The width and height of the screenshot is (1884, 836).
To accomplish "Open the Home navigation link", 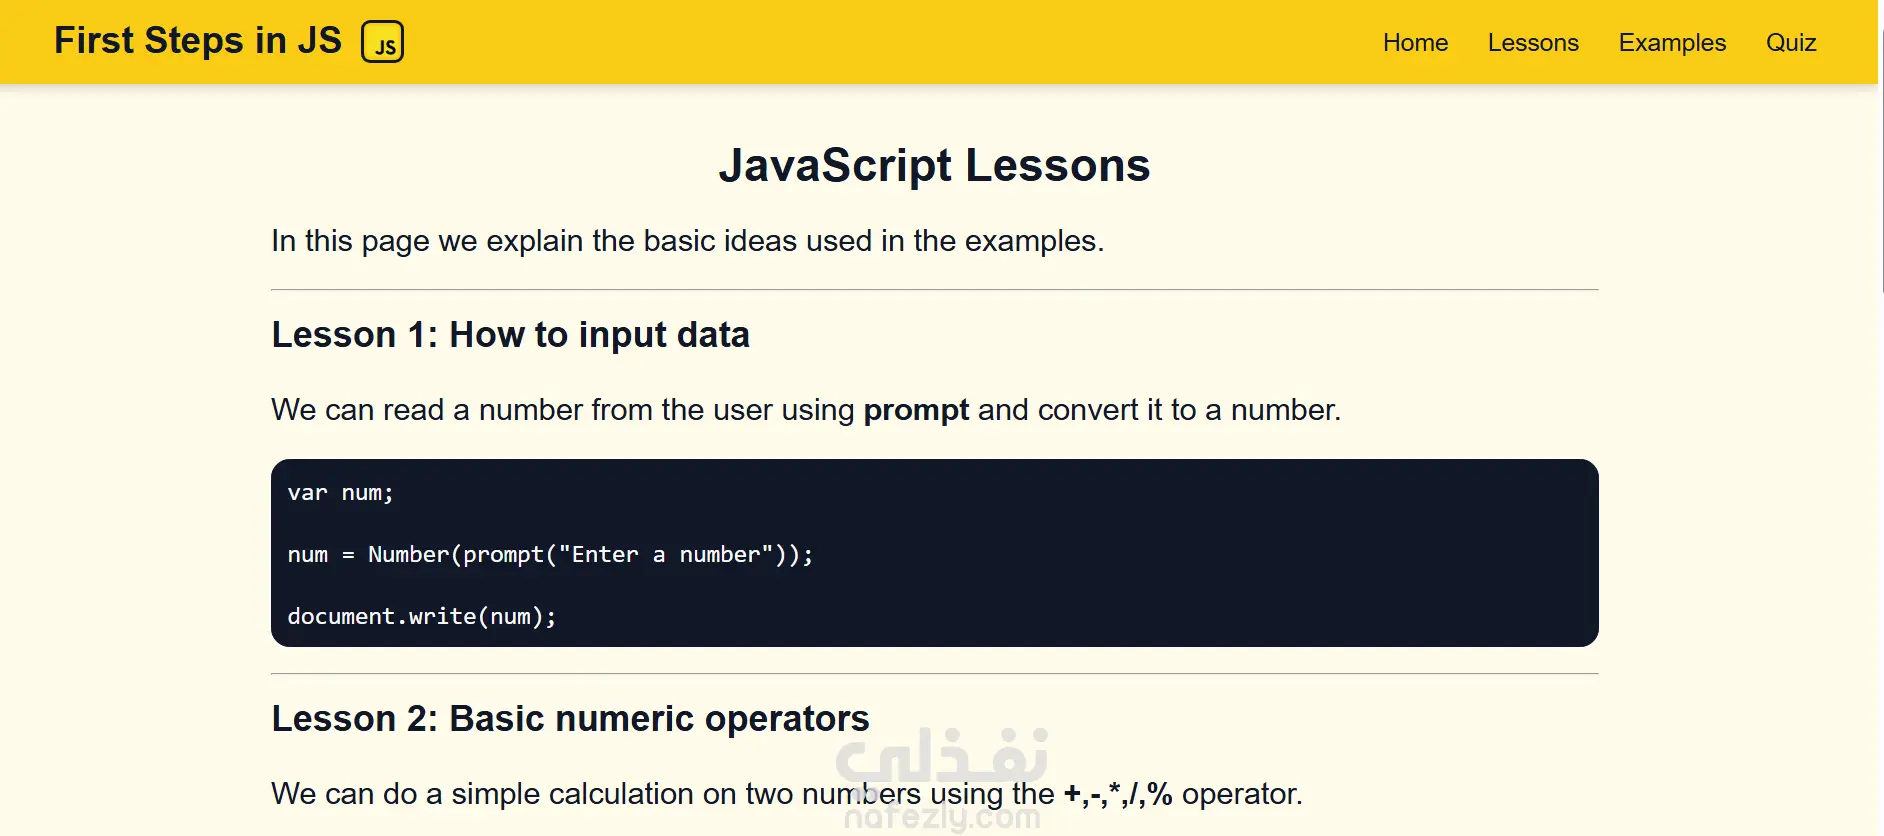I will point(1415,43).
